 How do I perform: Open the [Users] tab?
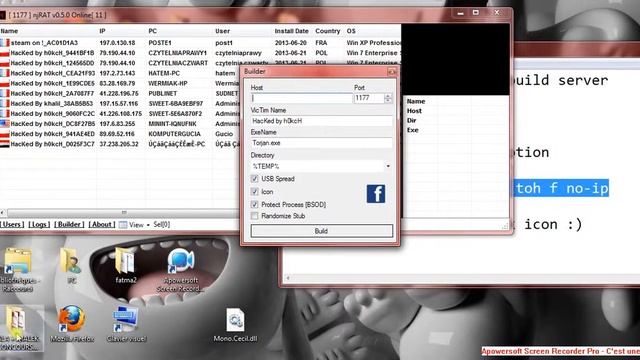tap(12, 224)
